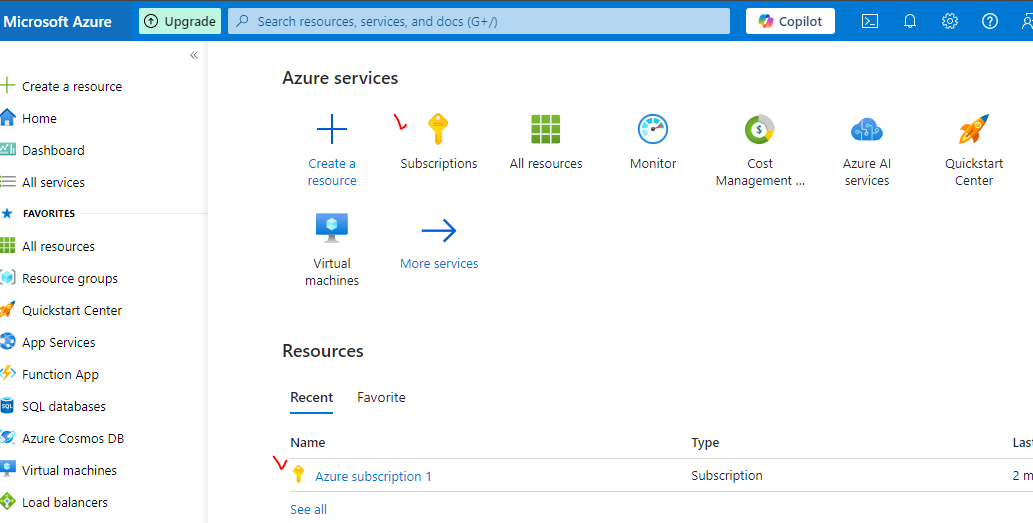Collapse the left sidebar menu
Viewport: 1033px width, 523px height.
(x=194, y=55)
